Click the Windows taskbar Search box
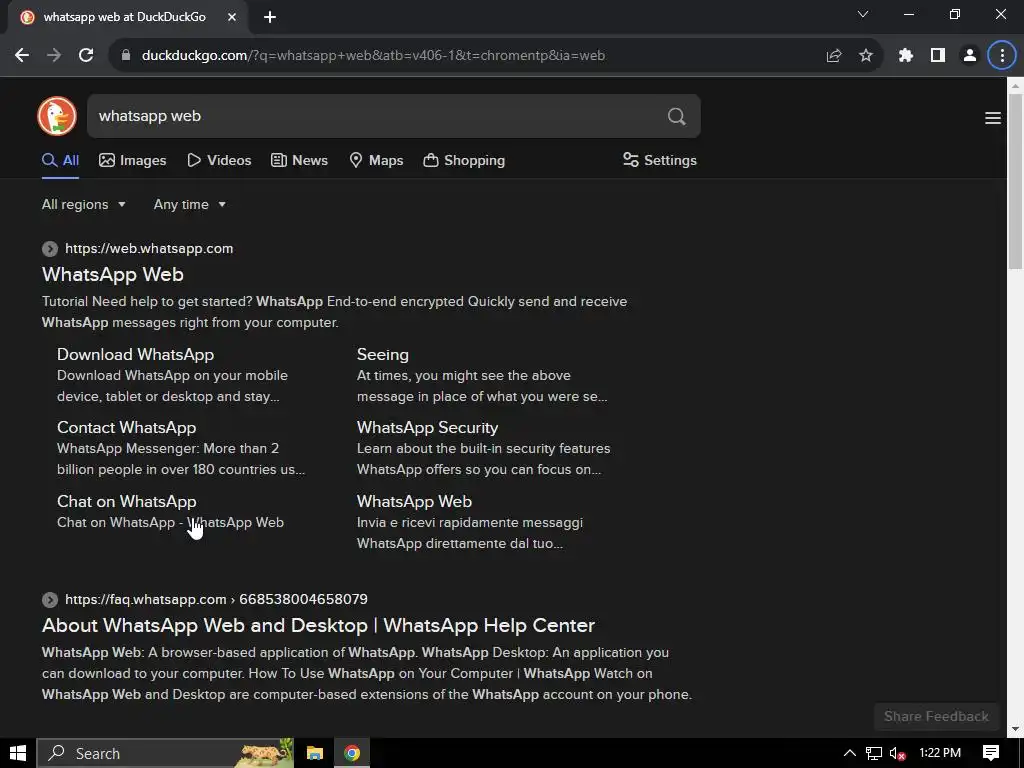The height and width of the screenshot is (768, 1024). tap(165, 753)
